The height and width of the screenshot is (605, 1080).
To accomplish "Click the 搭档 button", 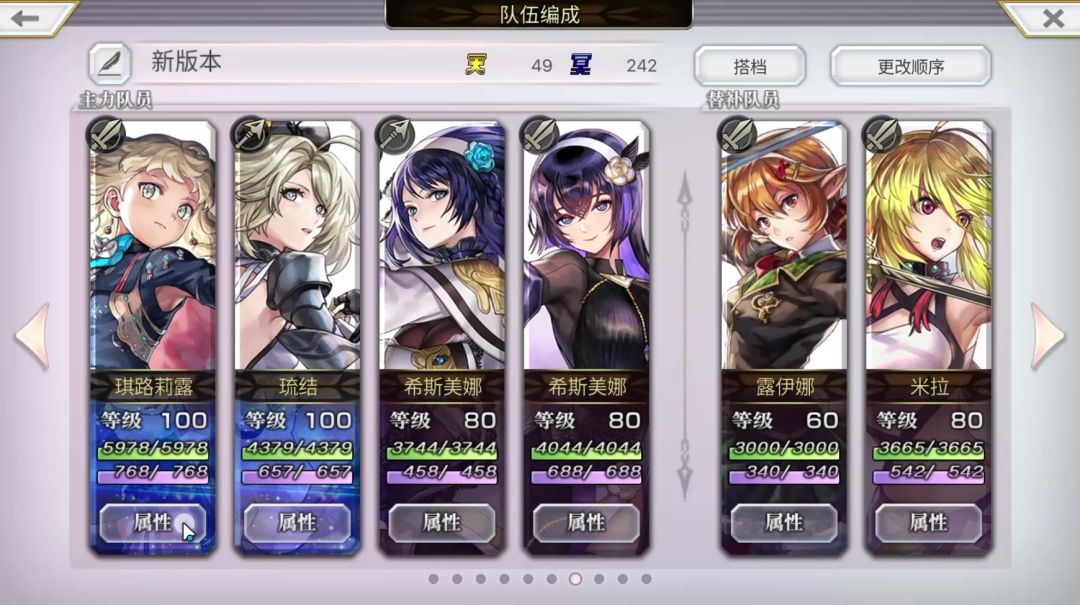I will [x=750, y=66].
